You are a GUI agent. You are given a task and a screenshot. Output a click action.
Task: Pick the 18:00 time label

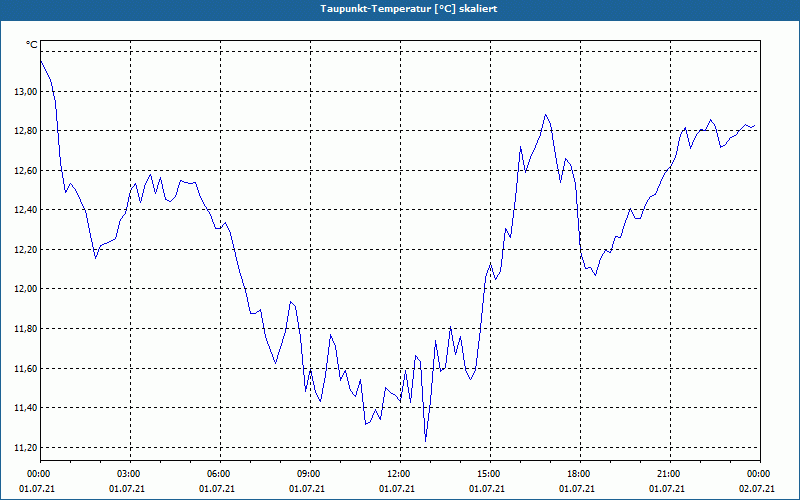[580, 474]
